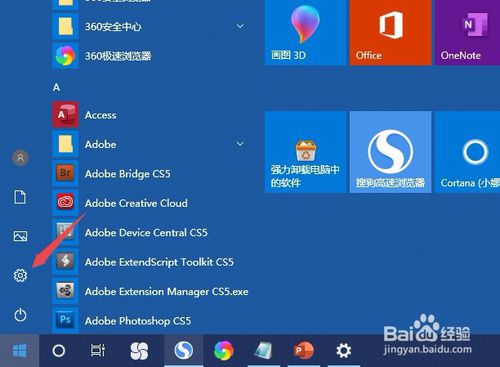Open the user account icon in sidebar
The height and width of the screenshot is (367, 500).
click(20, 158)
